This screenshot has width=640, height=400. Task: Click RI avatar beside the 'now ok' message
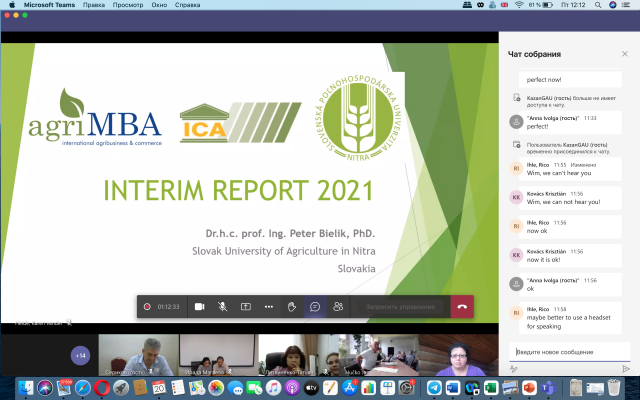[x=516, y=226]
